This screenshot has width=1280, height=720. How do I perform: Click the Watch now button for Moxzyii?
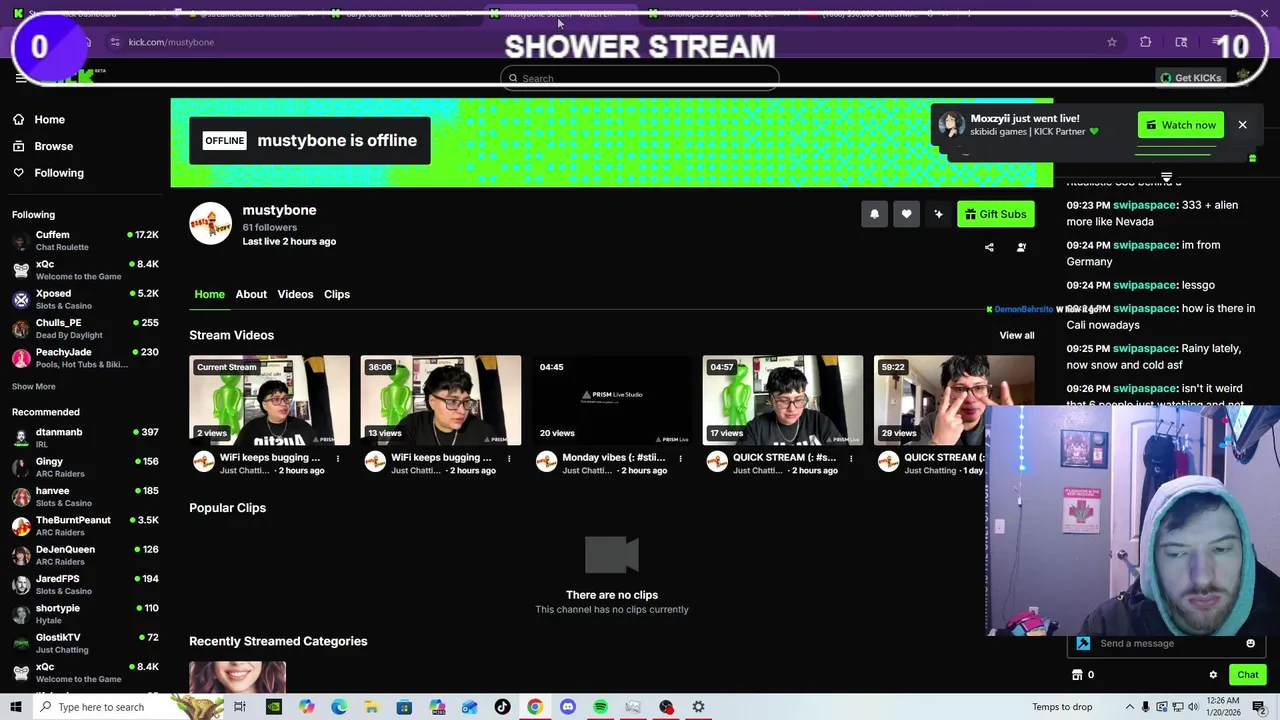point(1180,125)
